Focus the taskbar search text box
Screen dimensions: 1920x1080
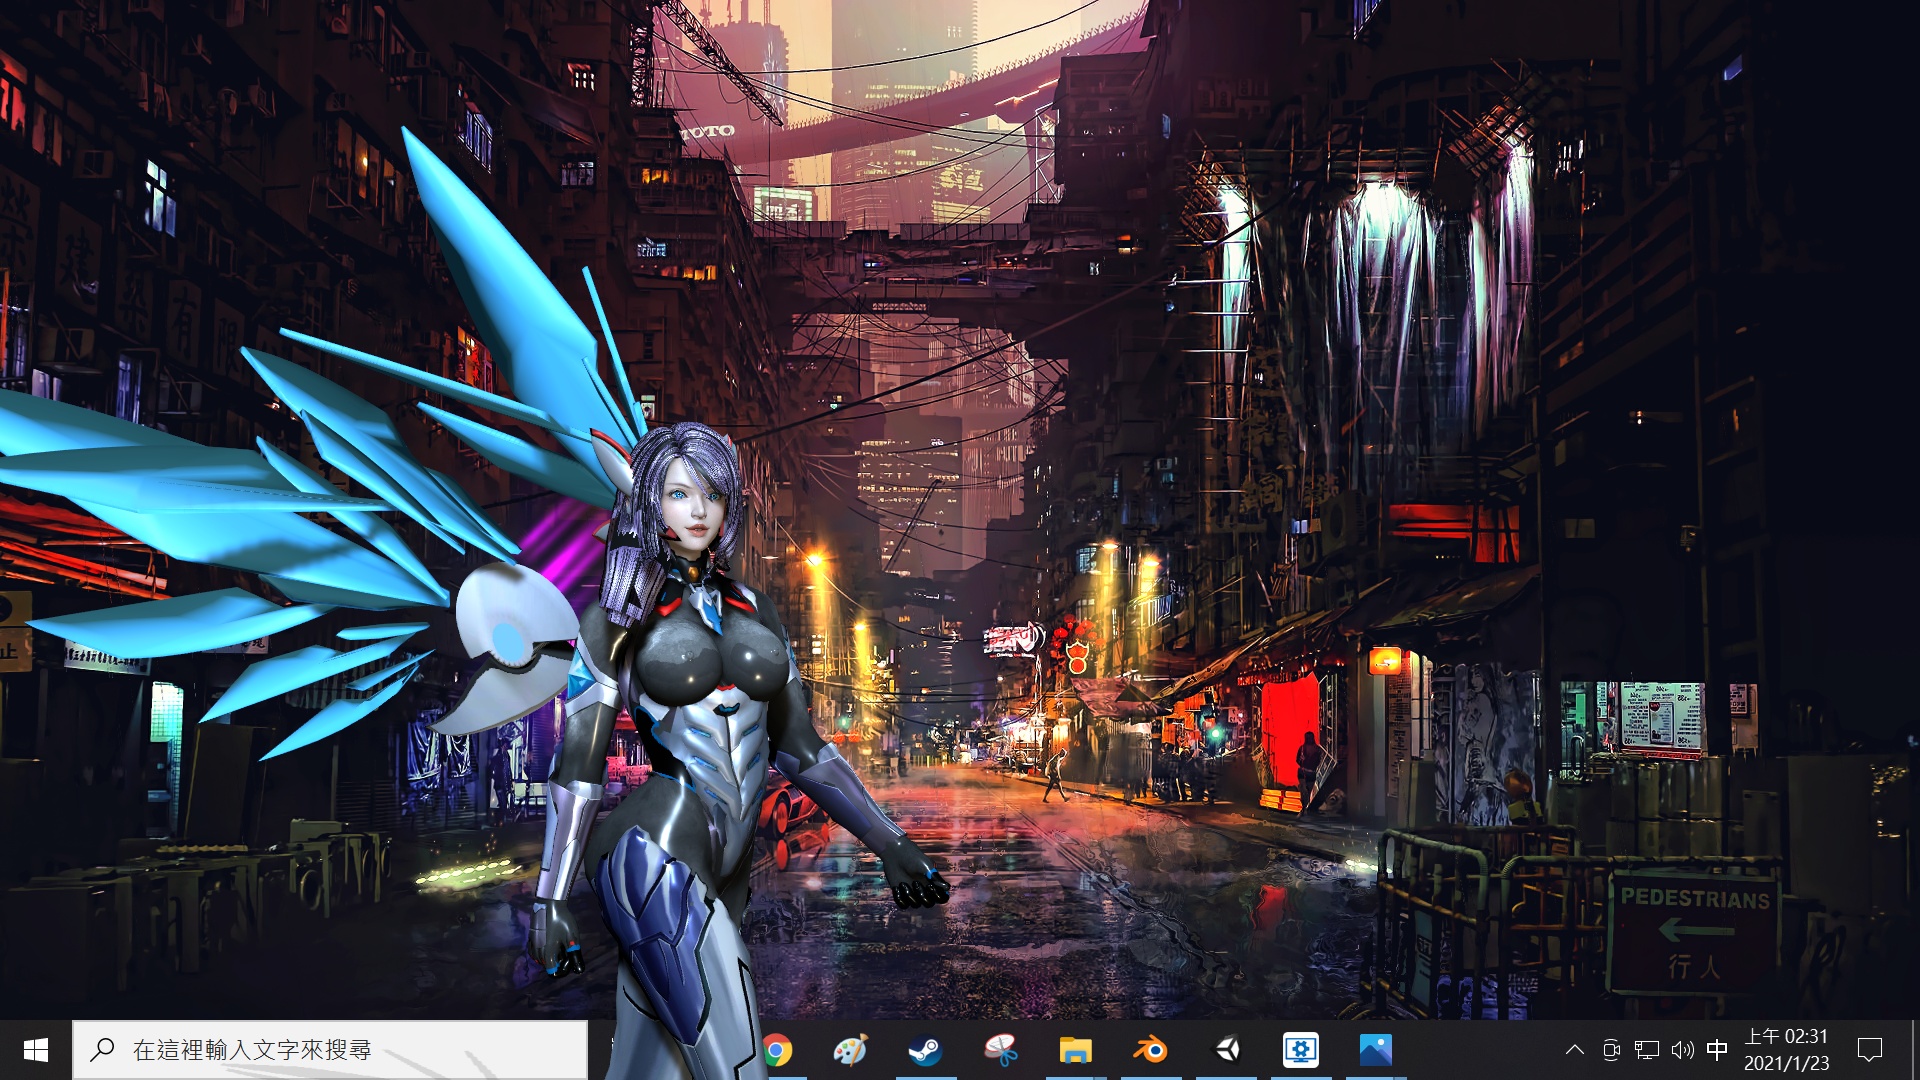[x=330, y=1050]
